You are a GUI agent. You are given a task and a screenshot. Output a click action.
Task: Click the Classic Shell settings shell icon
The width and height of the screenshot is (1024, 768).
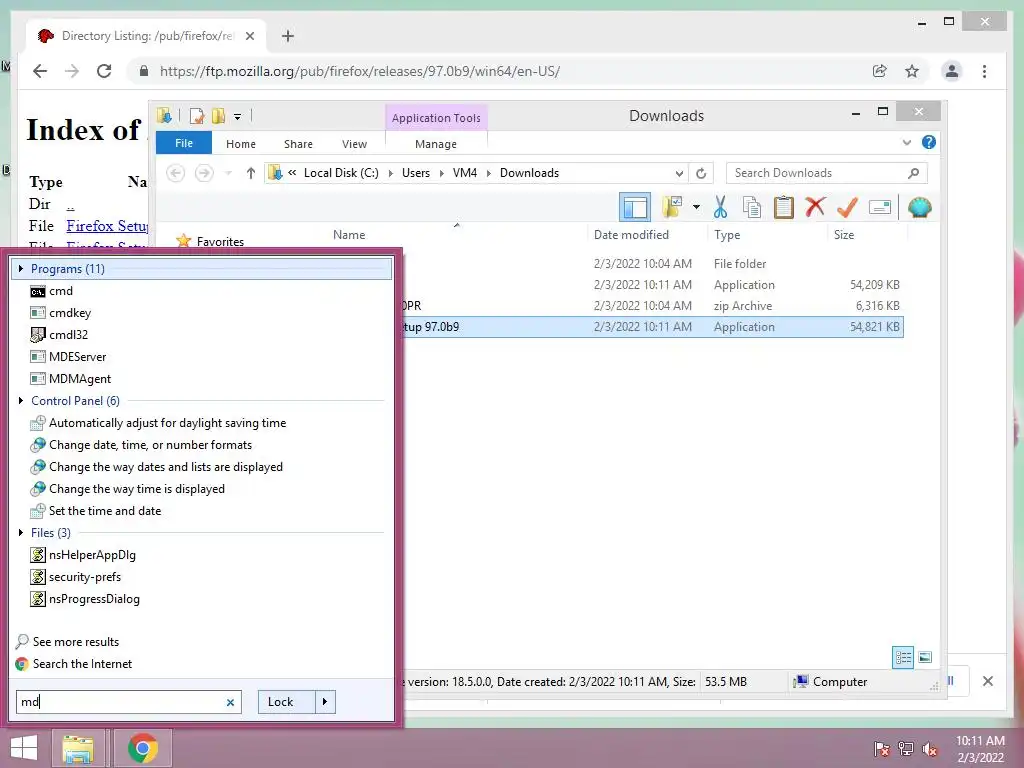(x=920, y=208)
